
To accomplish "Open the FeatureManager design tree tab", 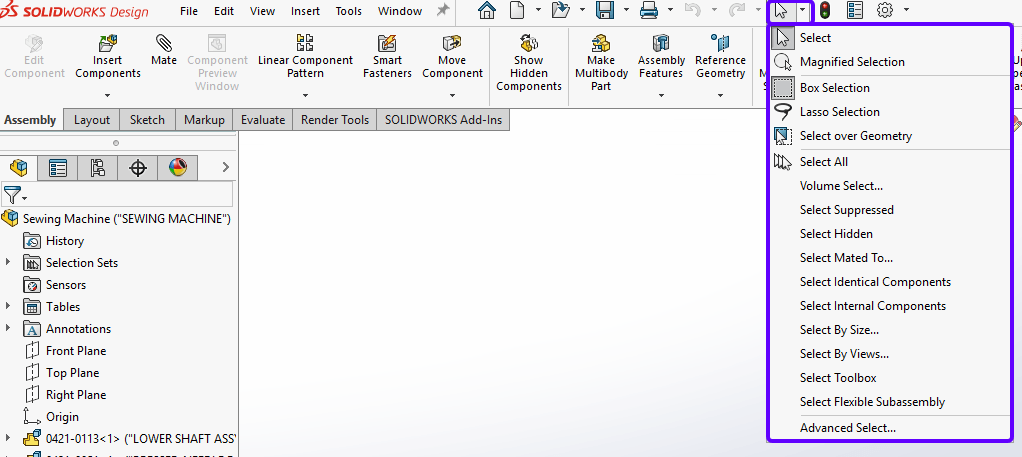I will (x=19, y=168).
